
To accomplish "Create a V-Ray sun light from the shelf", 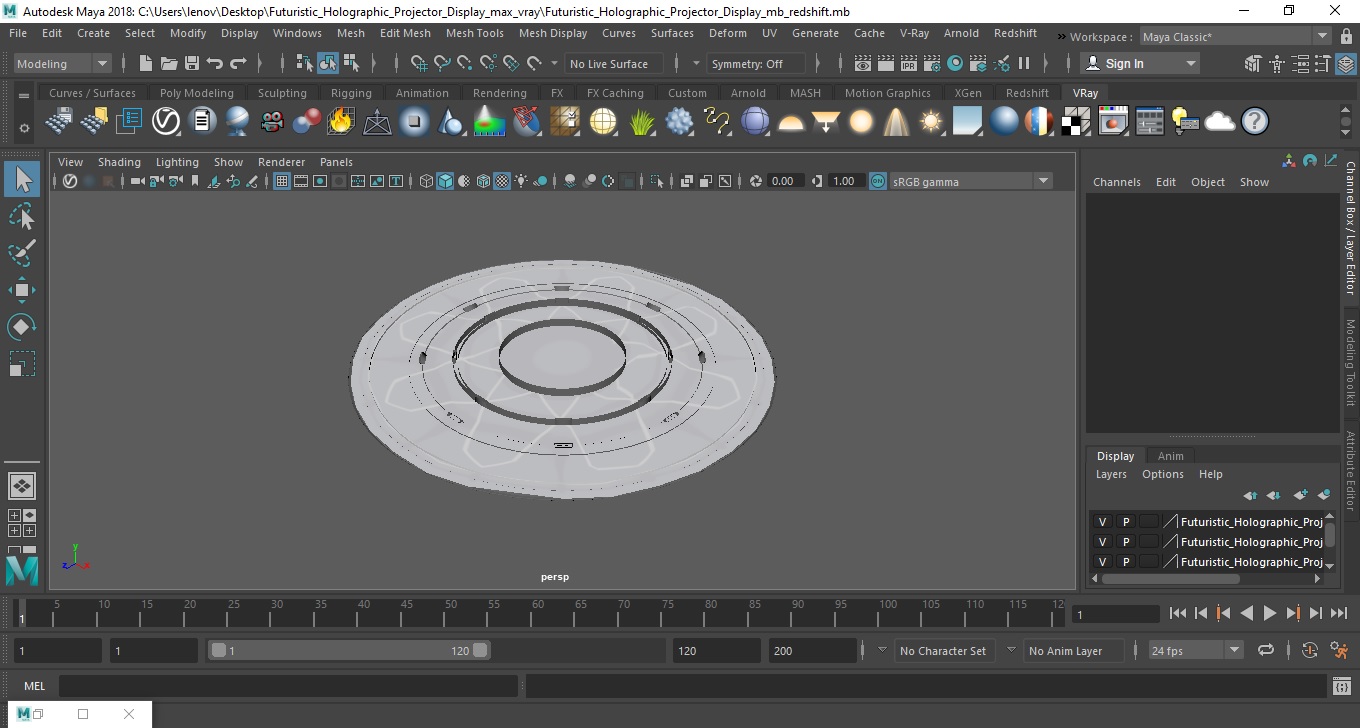I will pos(931,122).
